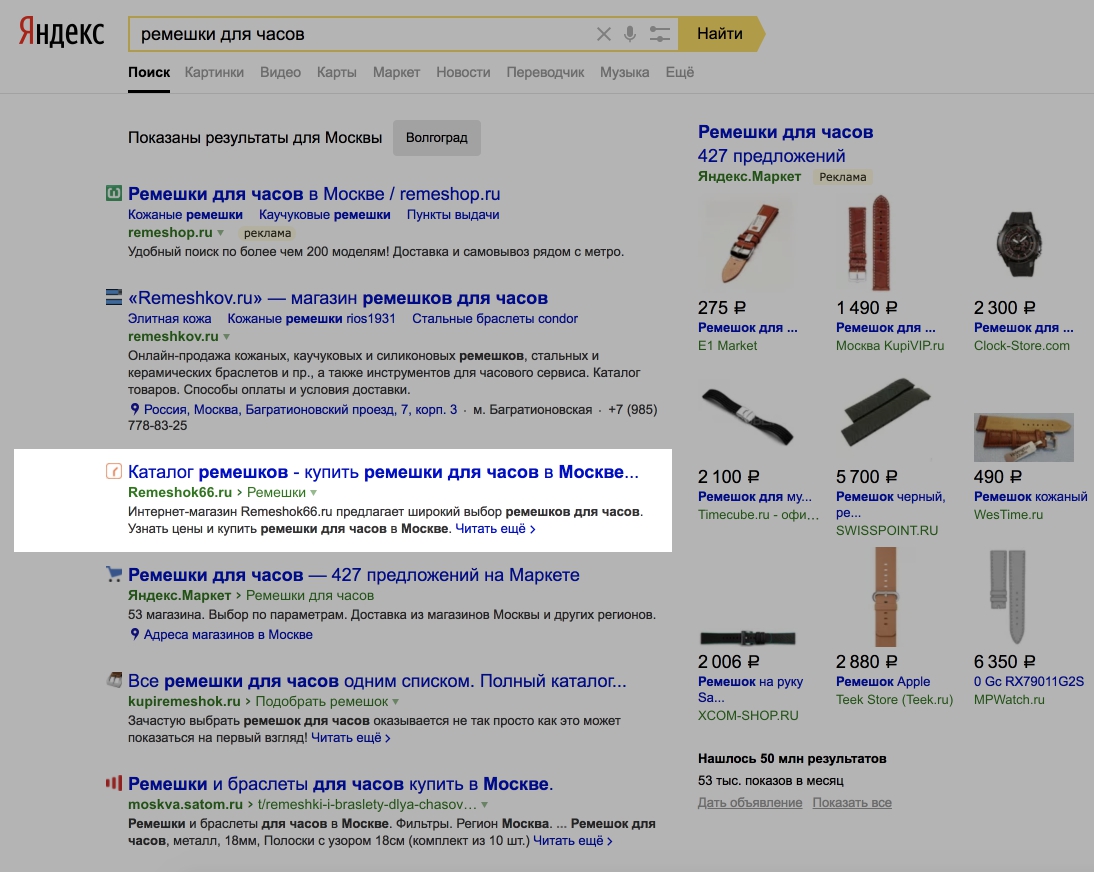1094x872 pixels.
Task: Open 5 700 ₽ dark strap thumbnail
Action: pyautogui.click(x=886, y=412)
